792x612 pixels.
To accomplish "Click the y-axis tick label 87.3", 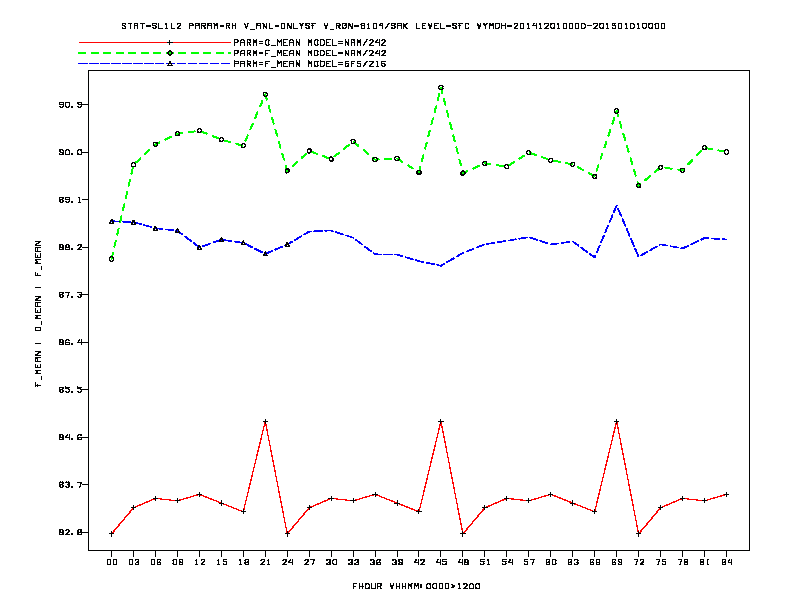I will pos(70,294).
